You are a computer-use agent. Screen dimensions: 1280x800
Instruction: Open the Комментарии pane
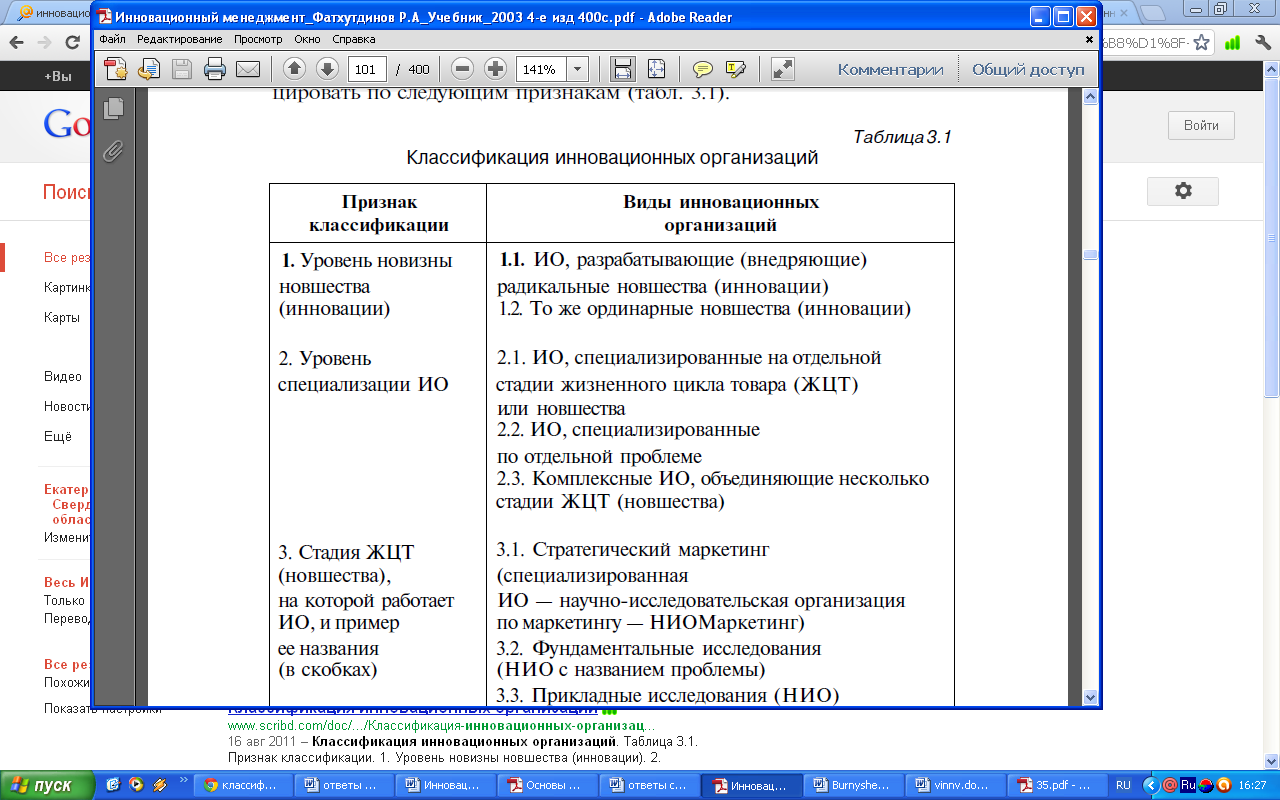(x=890, y=69)
